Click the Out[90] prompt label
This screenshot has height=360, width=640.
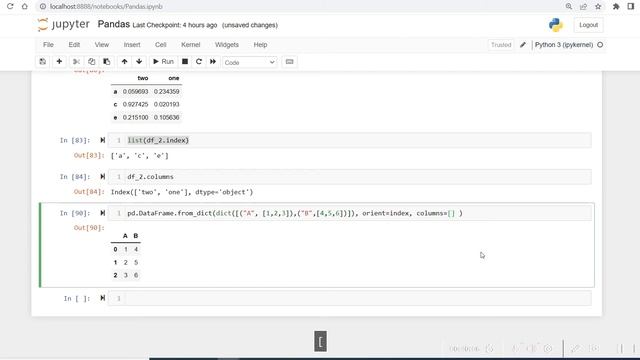pyautogui.click(x=89, y=228)
